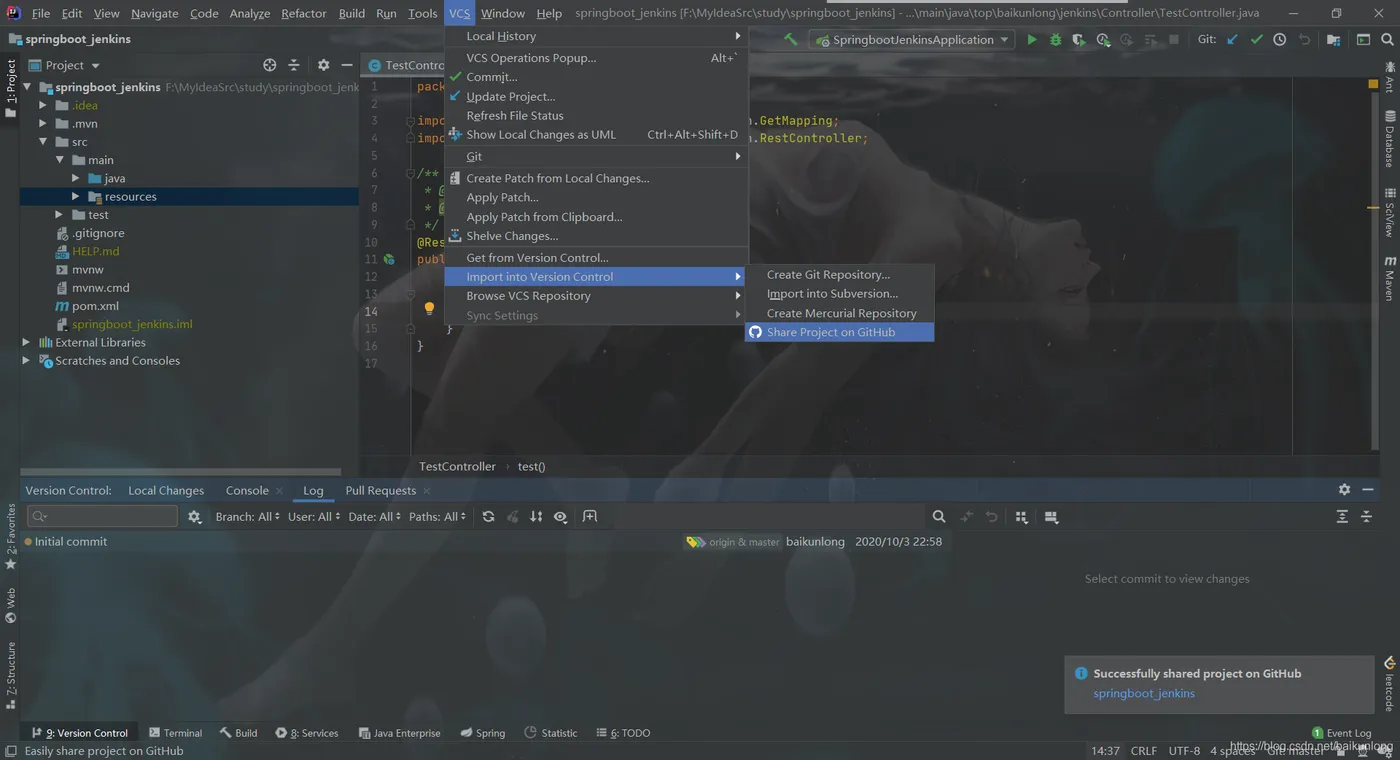
Task: Expand the .idea folder in project tree
Action: [43, 105]
